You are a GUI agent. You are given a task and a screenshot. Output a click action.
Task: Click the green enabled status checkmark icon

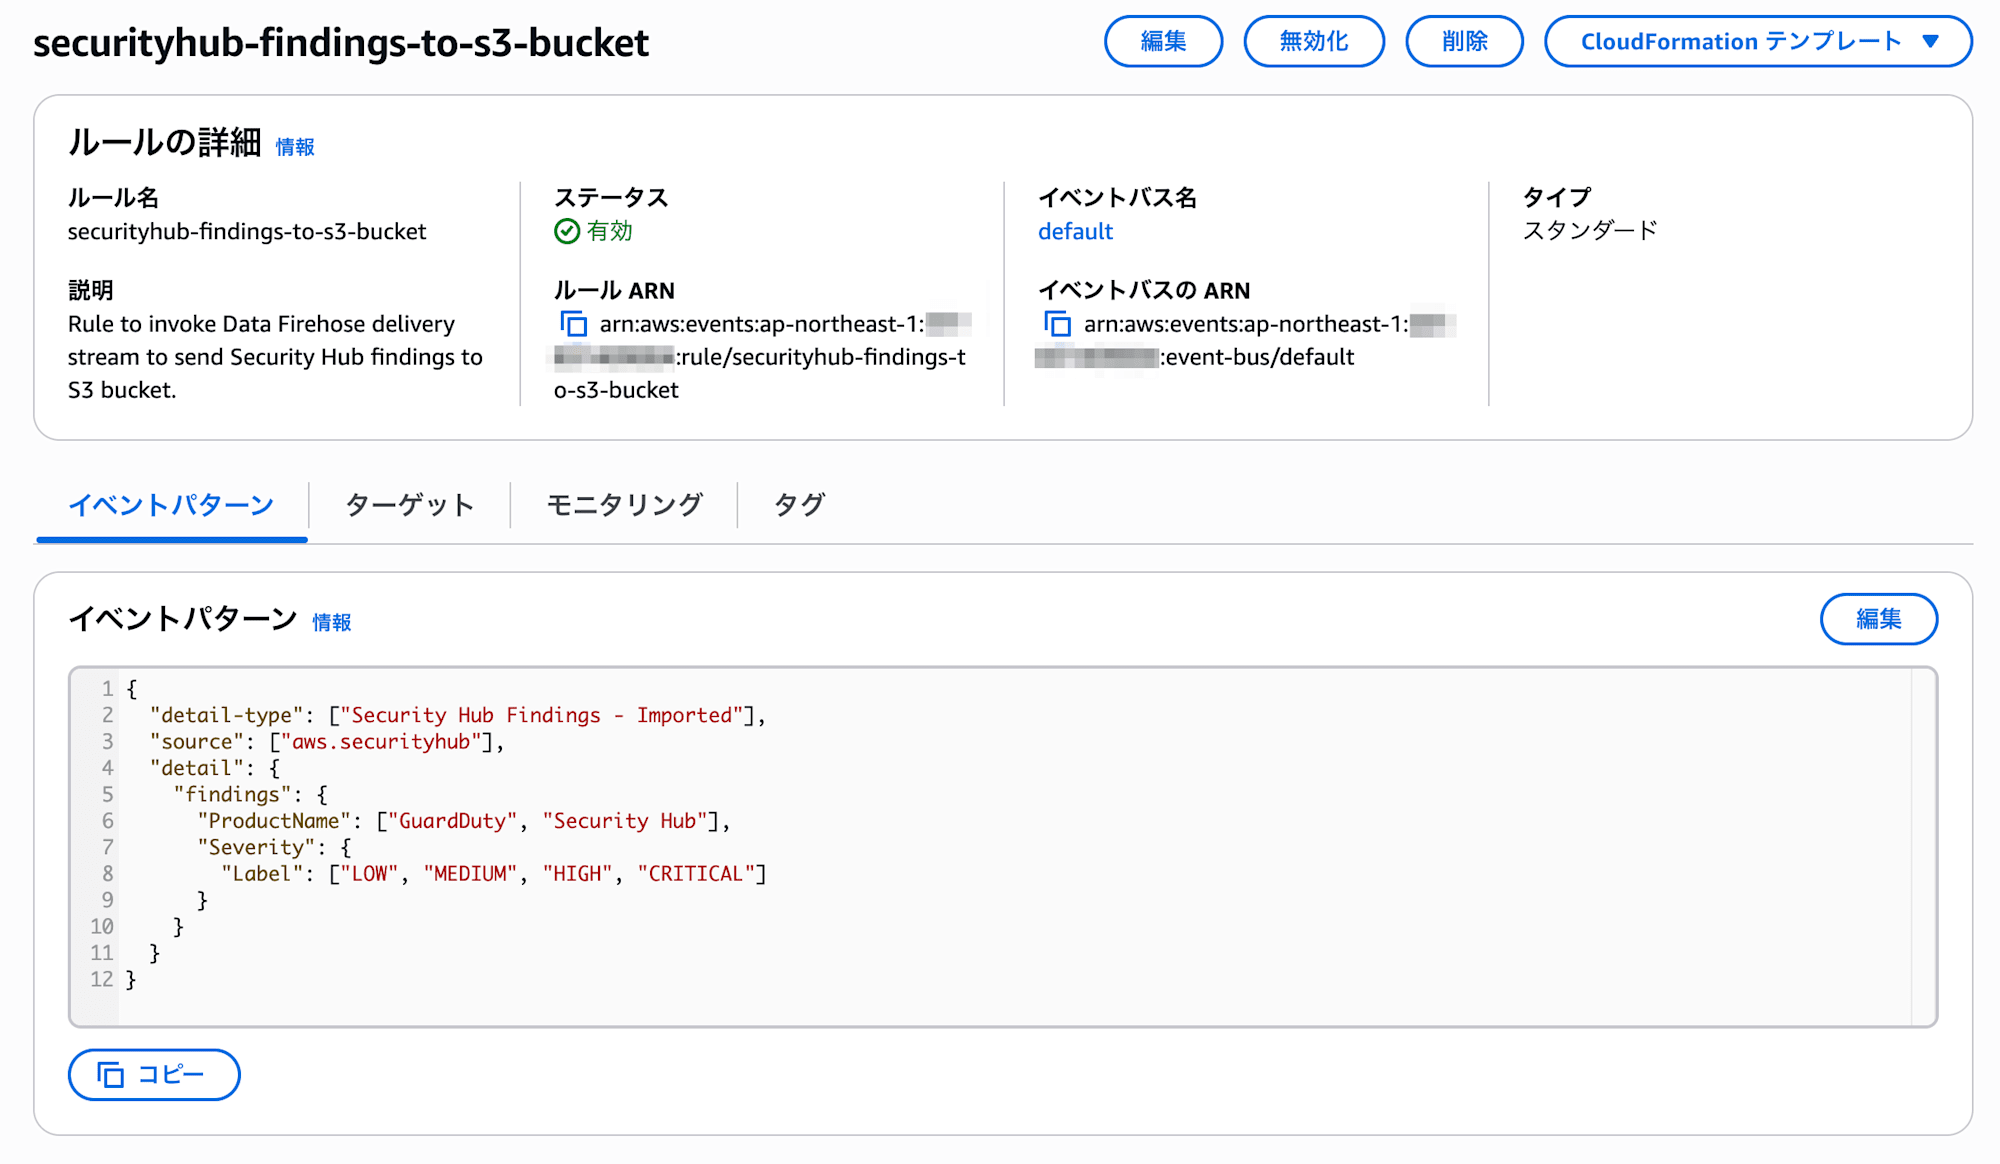tap(567, 231)
